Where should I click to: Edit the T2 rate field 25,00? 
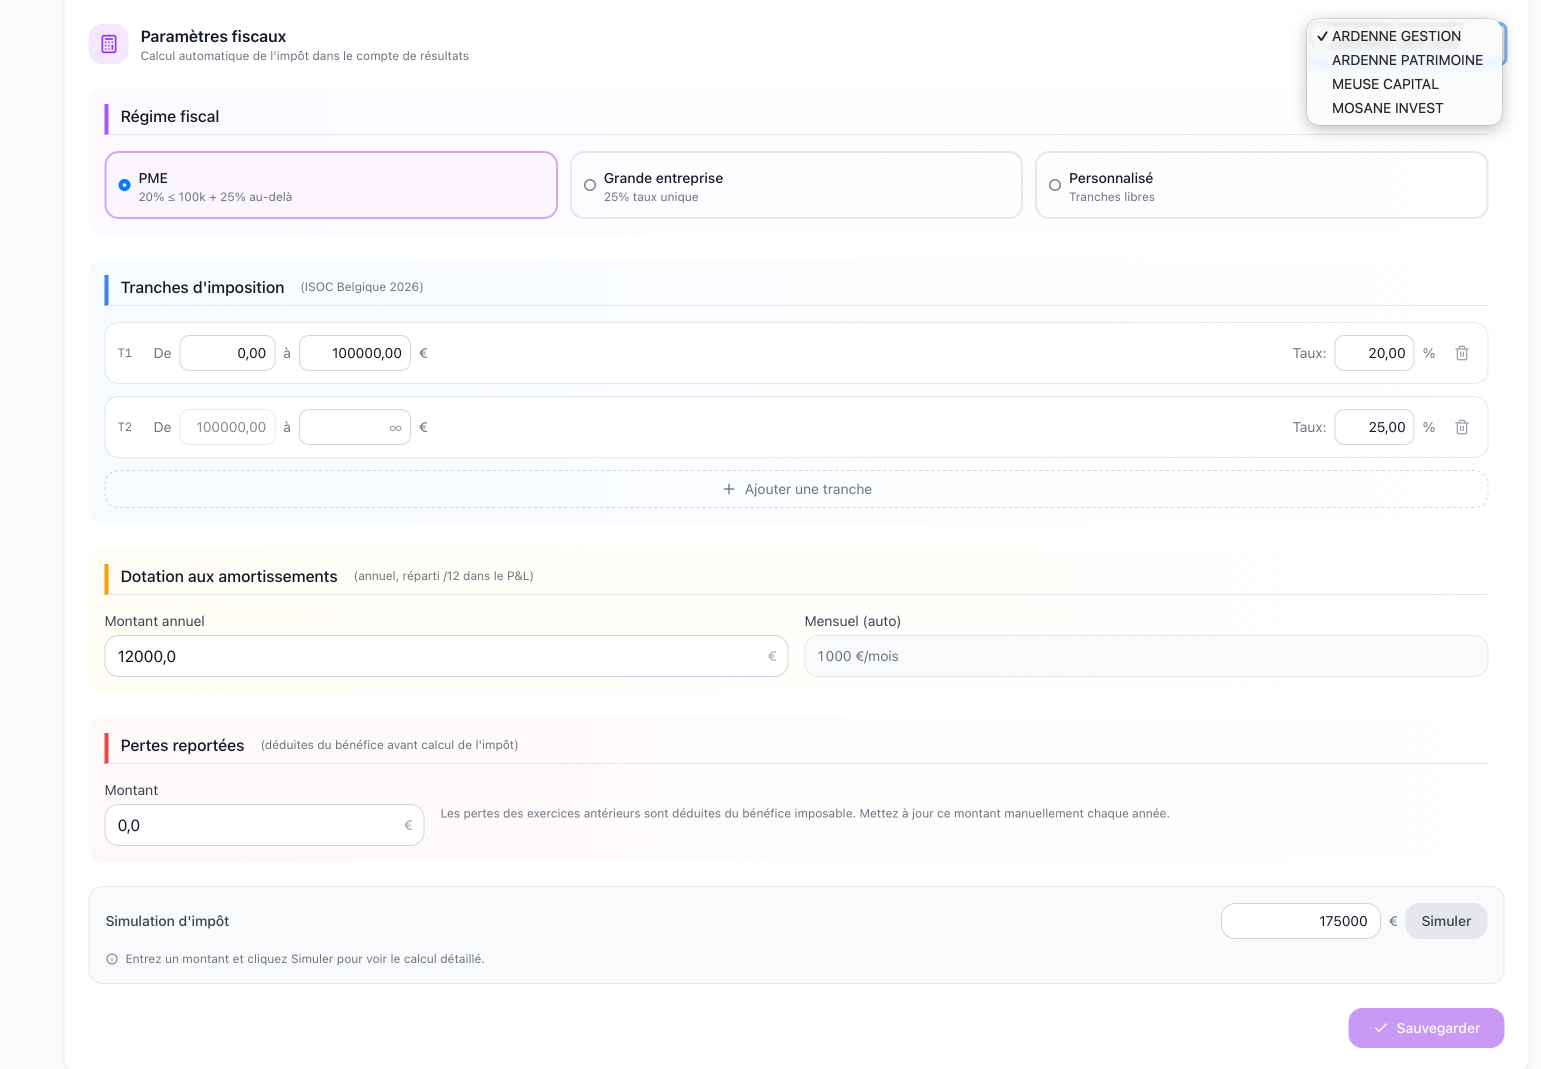pyautogui.click(x=1374, y=427)
